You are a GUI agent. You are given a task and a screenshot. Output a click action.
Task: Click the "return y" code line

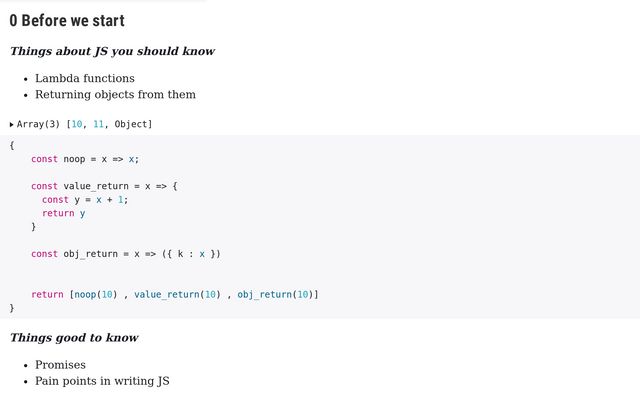click(x=64, y=213)
